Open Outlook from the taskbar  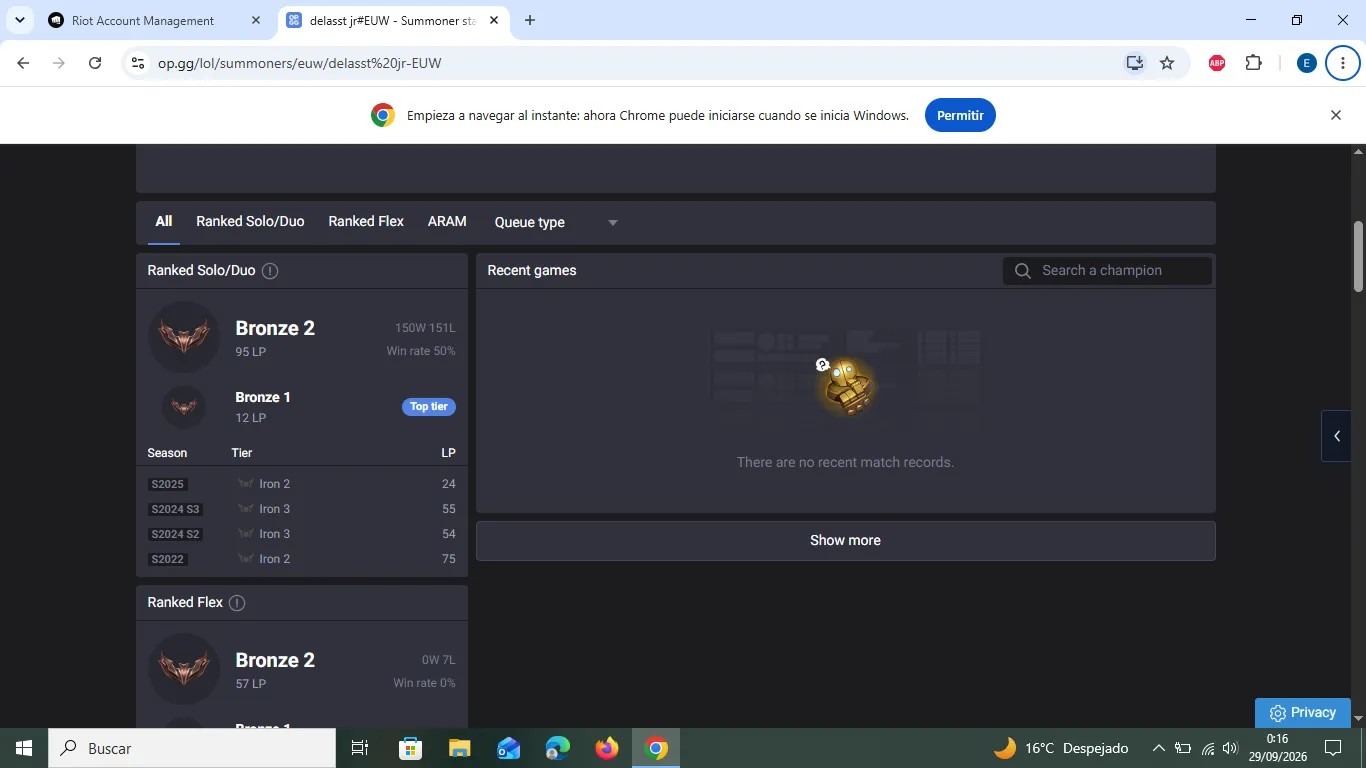509,748
